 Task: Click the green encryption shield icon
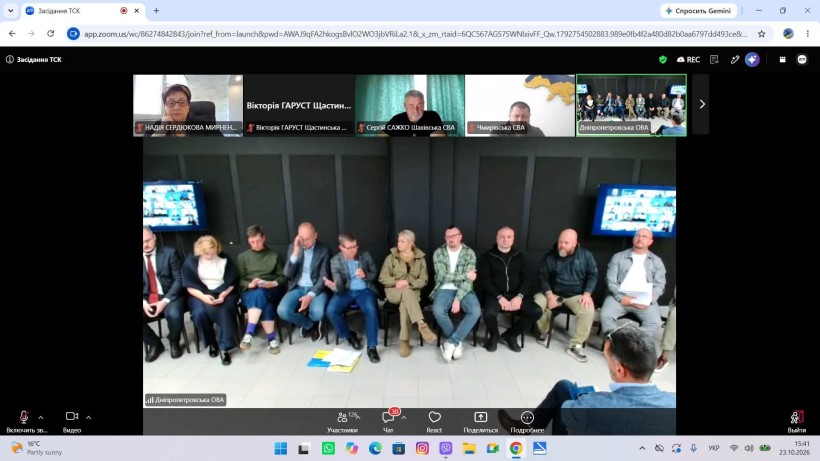point(663,60)
